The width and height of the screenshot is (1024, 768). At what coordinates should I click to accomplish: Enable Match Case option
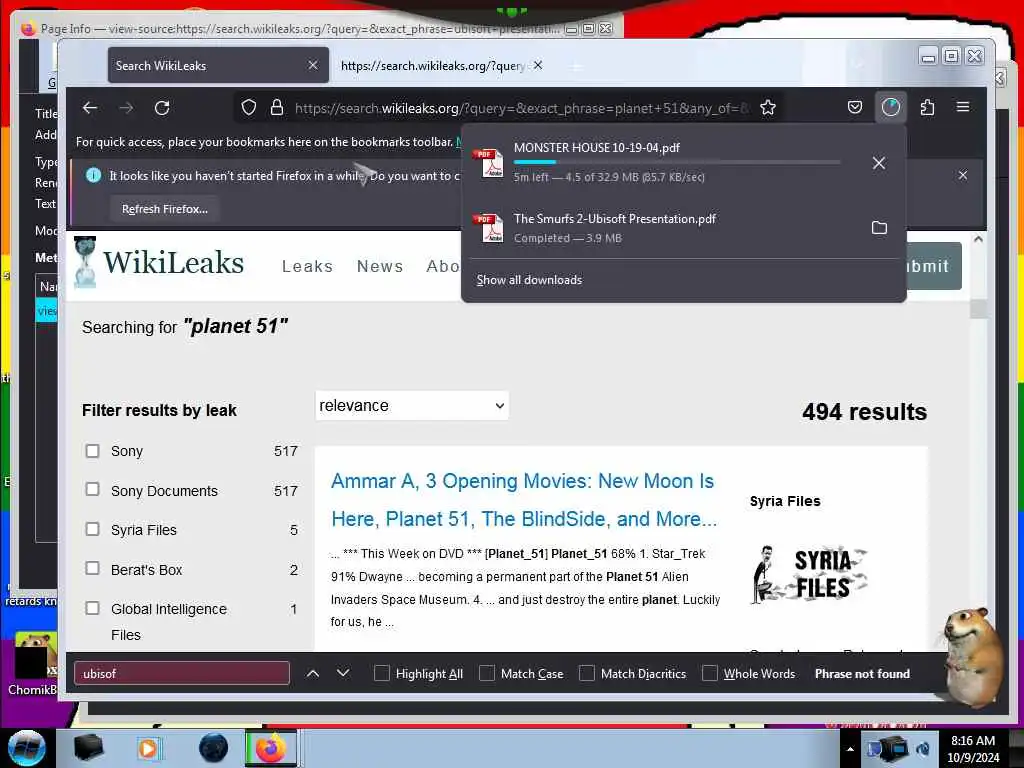point(487,673)
